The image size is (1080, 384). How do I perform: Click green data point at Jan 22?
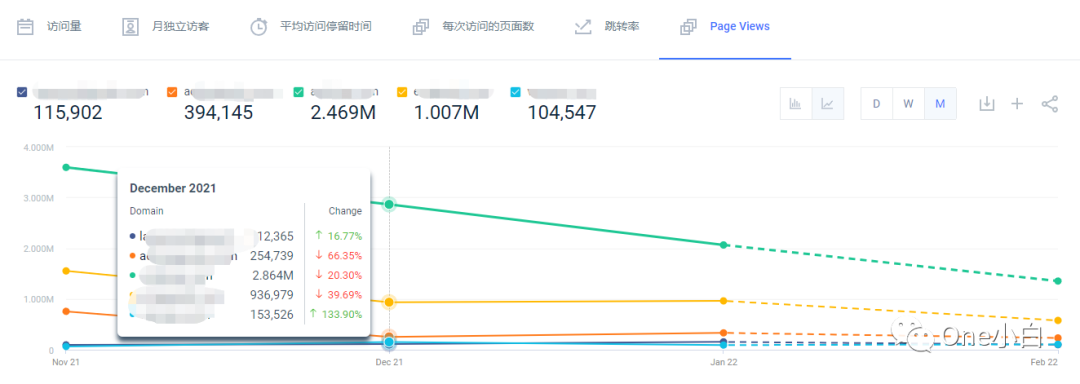click(x=723, y=245)
